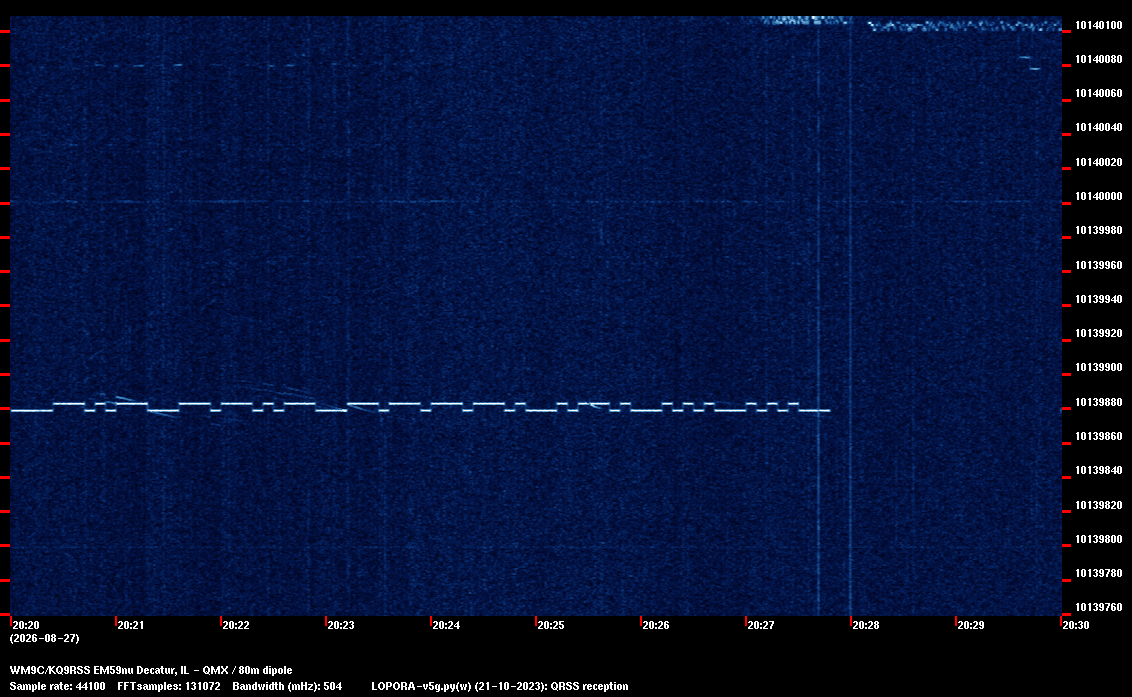This screenshot has height=697, width=1132.
Task: Click frequency label 10139860
Action: 1099,436
